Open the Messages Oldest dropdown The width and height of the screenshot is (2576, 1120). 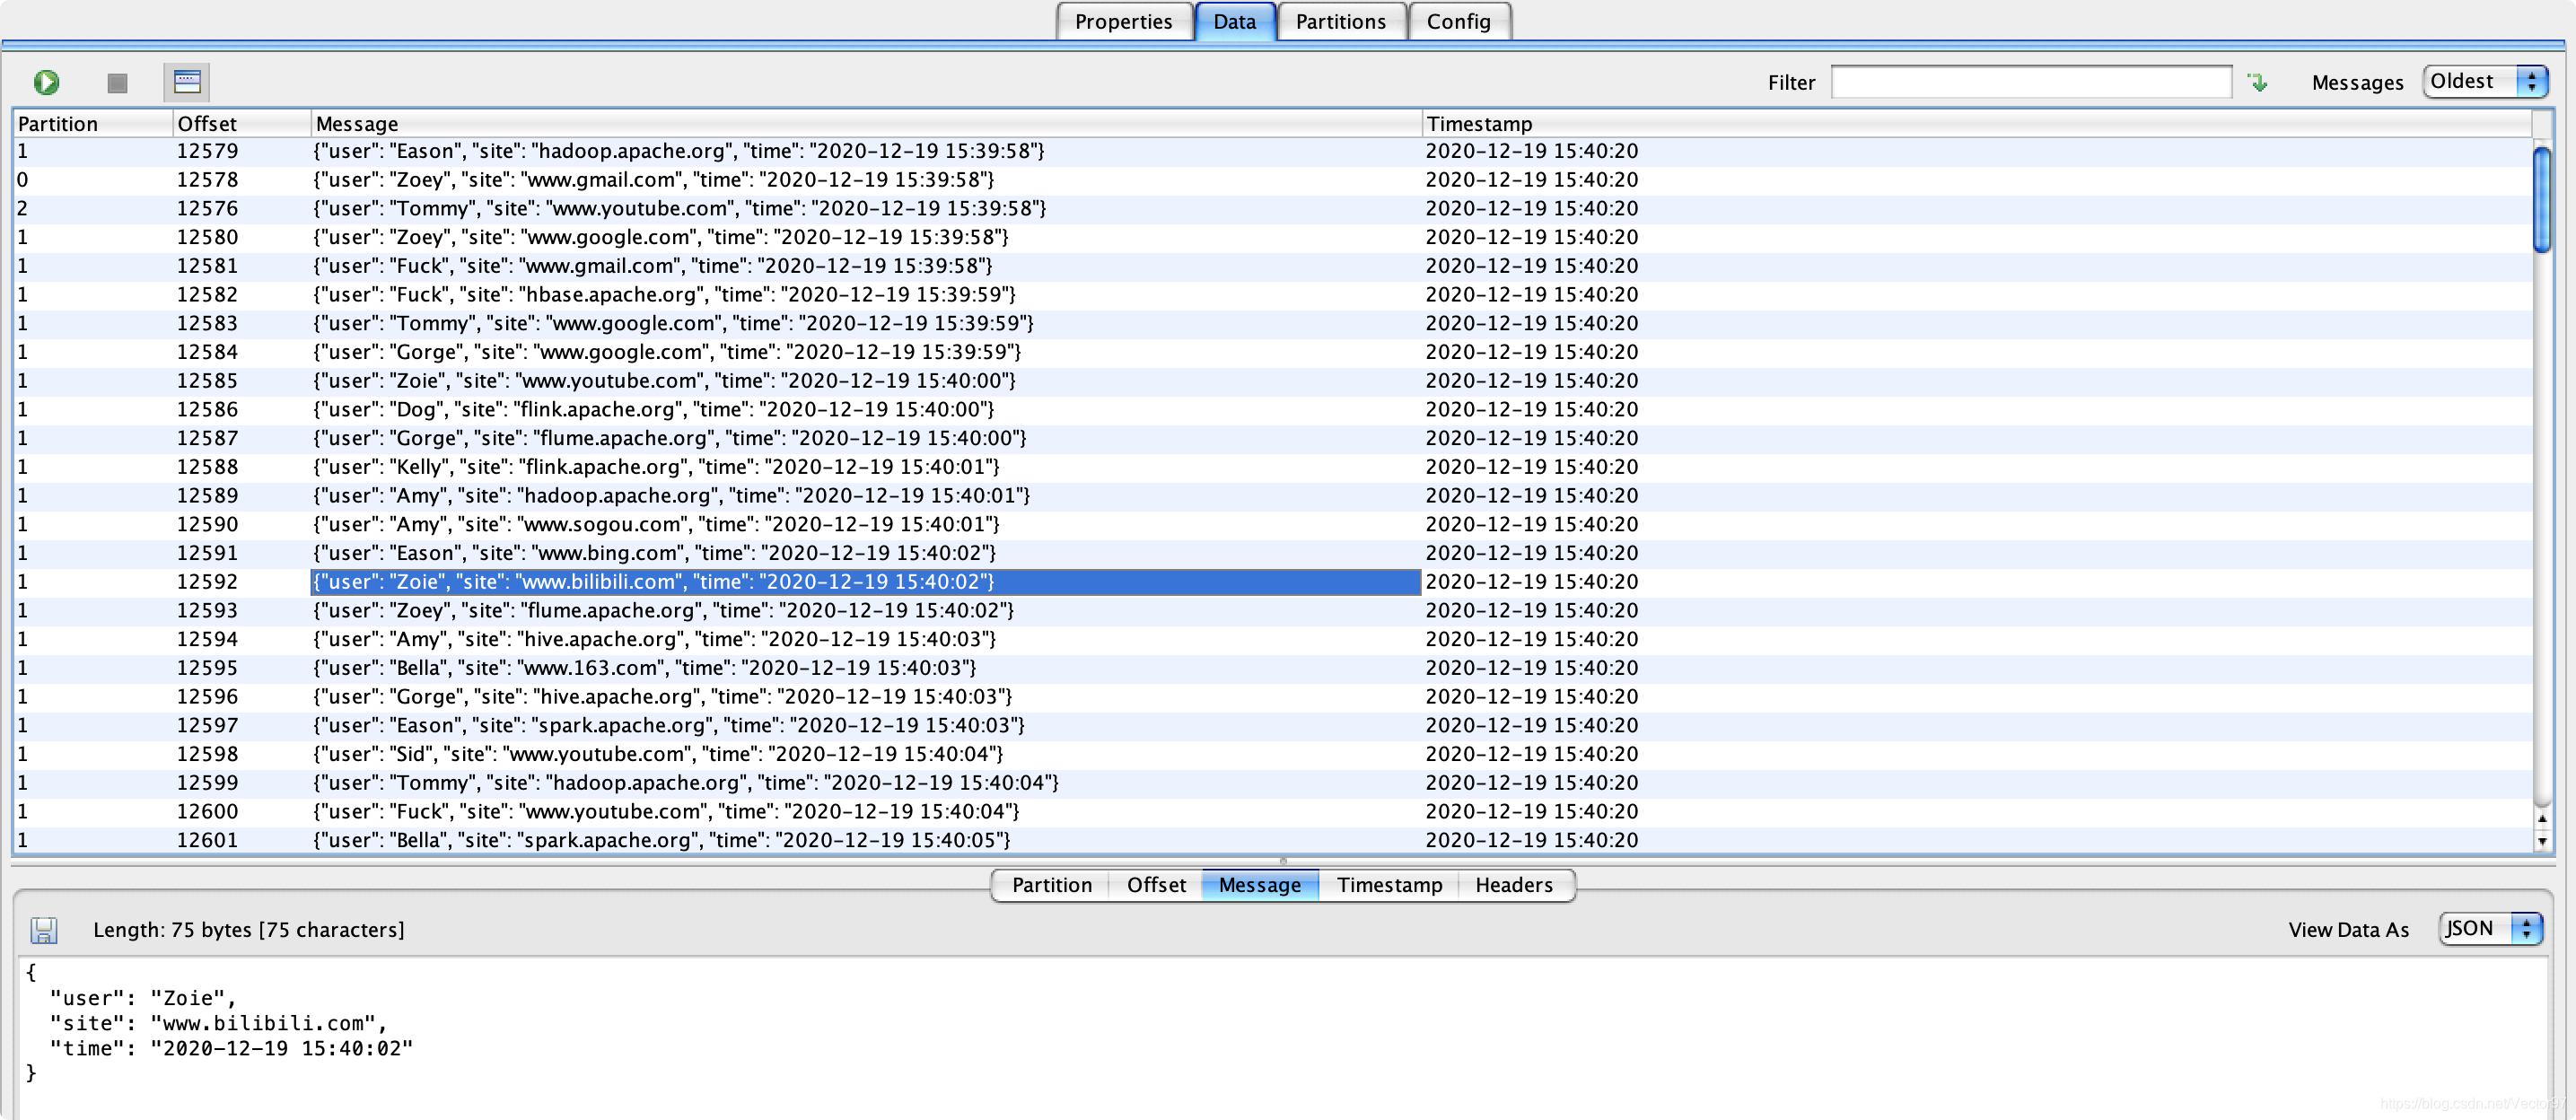(2485, 82)
